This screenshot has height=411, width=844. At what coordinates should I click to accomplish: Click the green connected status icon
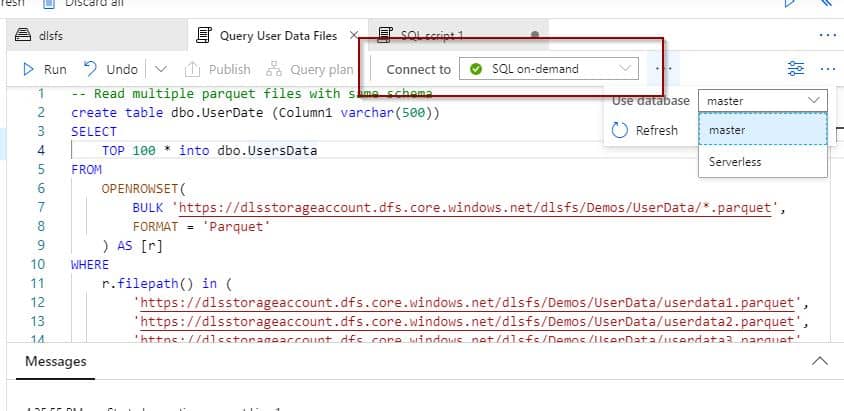point(475,69)
